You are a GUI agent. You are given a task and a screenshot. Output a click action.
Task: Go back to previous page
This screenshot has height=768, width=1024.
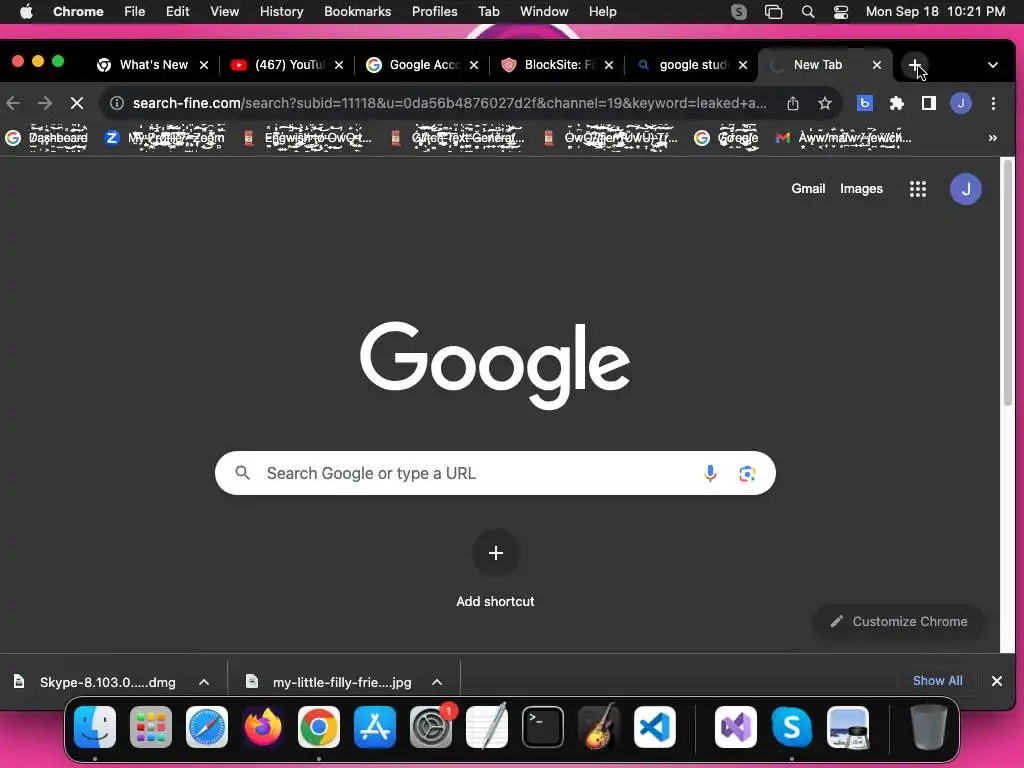[13, 103]
